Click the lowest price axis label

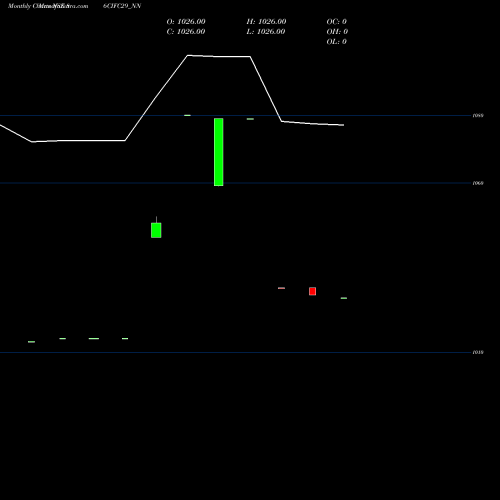point(478,352)
